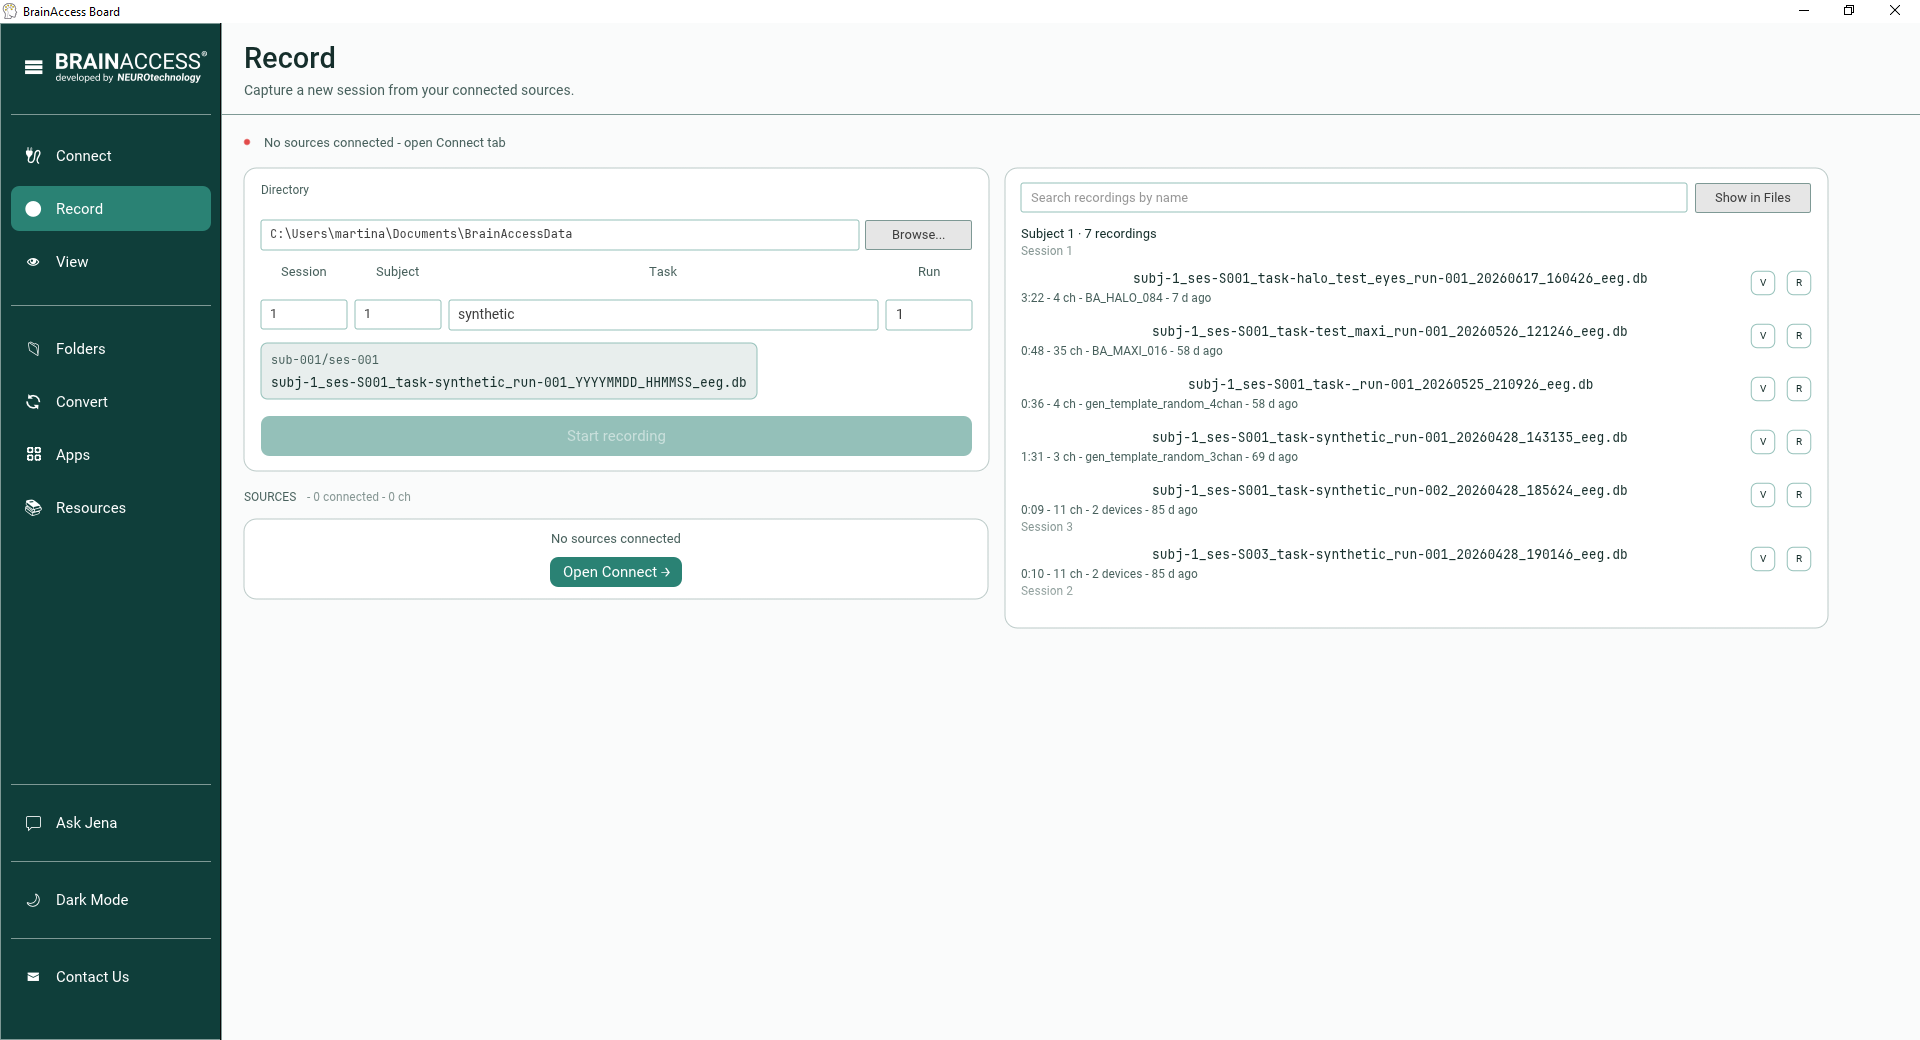Select the Record label in sidebar
The image size is (1920, 1040).
point(80,209)
